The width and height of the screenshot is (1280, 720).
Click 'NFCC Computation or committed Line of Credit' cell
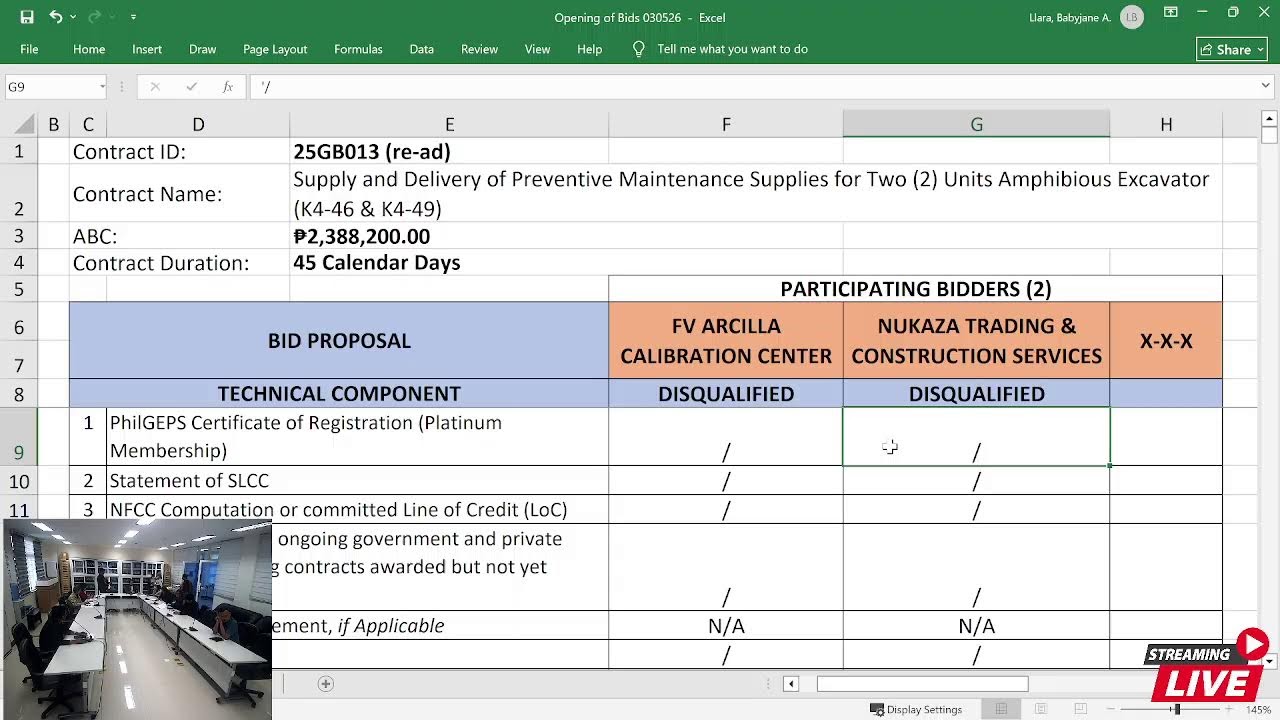357,510
